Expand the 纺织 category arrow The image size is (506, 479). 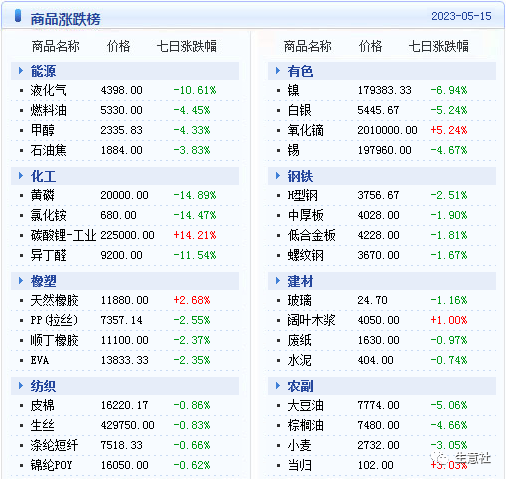[x=21, y=386]
